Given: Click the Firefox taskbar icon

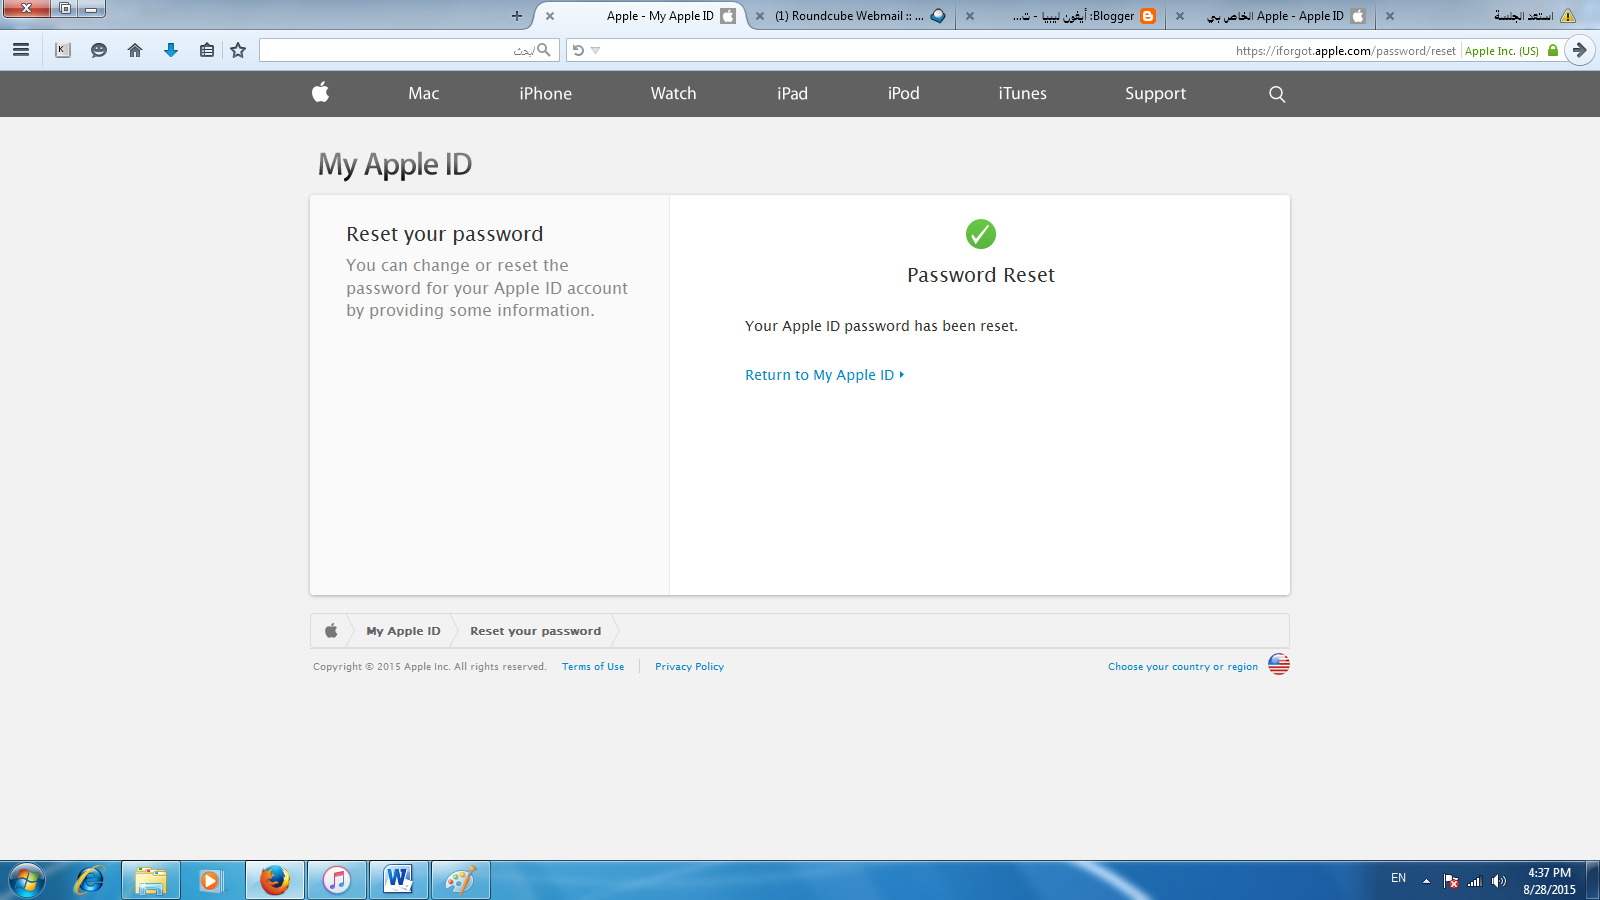Looking at the screenshot, I should [275, 881].
